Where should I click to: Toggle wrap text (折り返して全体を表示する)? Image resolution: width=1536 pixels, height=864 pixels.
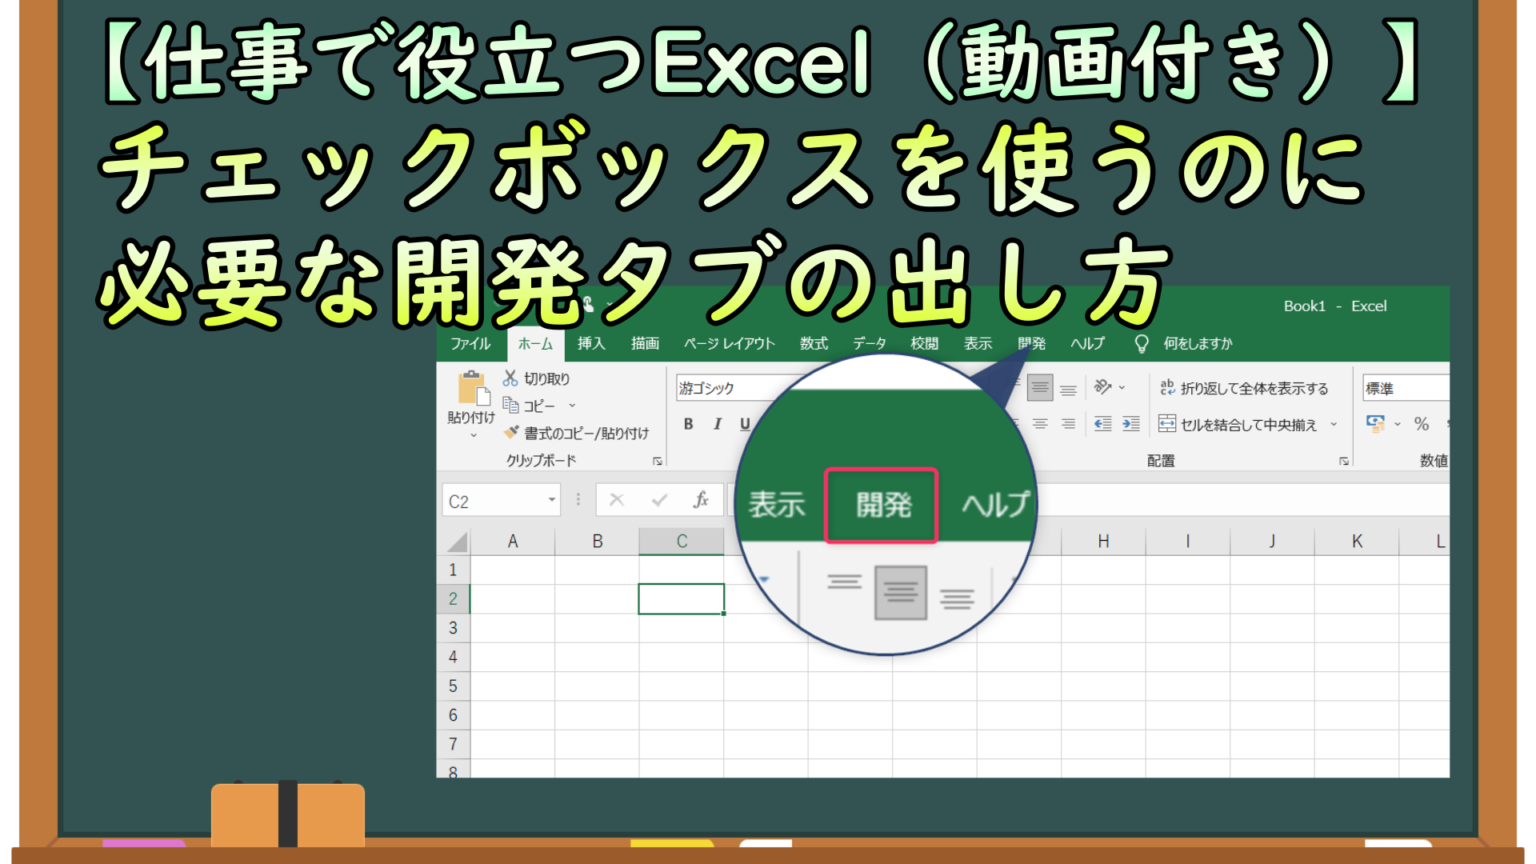(x=1244, y=388)
